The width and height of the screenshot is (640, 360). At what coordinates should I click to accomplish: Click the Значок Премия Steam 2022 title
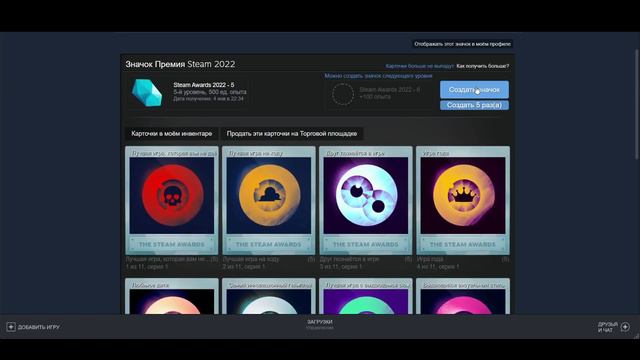tap(180, 64)
